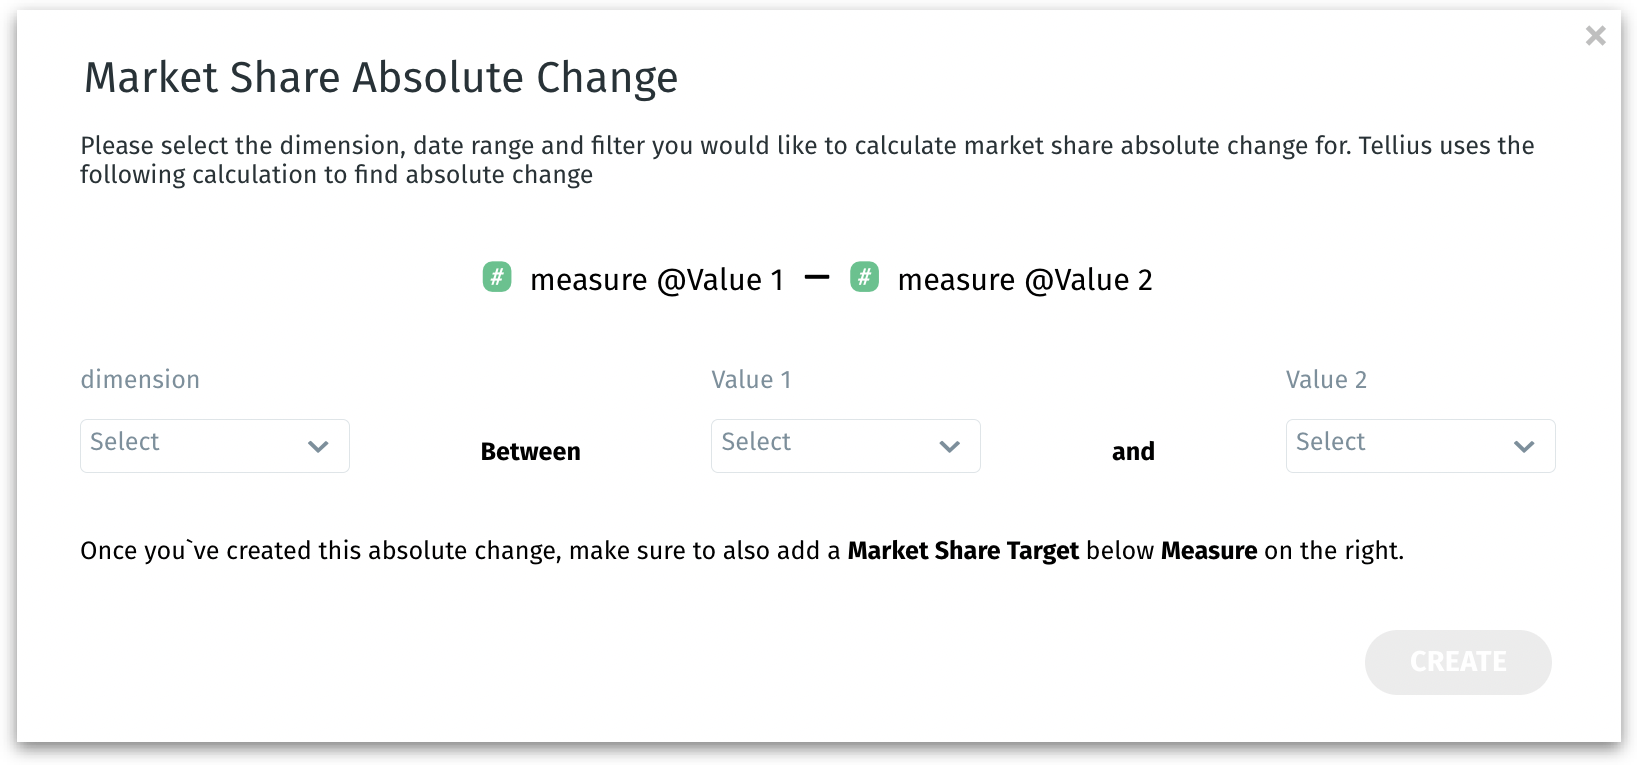
Task: Click the Select placeholder in Value 1 field
Action: 756,442
